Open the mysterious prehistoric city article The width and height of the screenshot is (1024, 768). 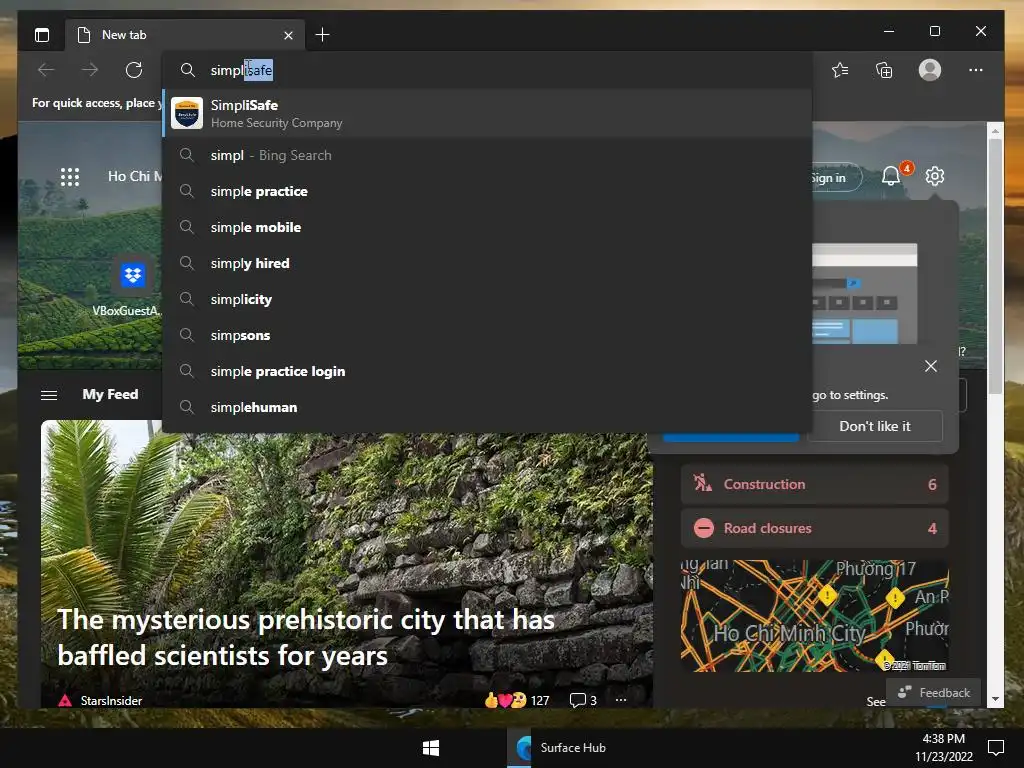(306, 637)
